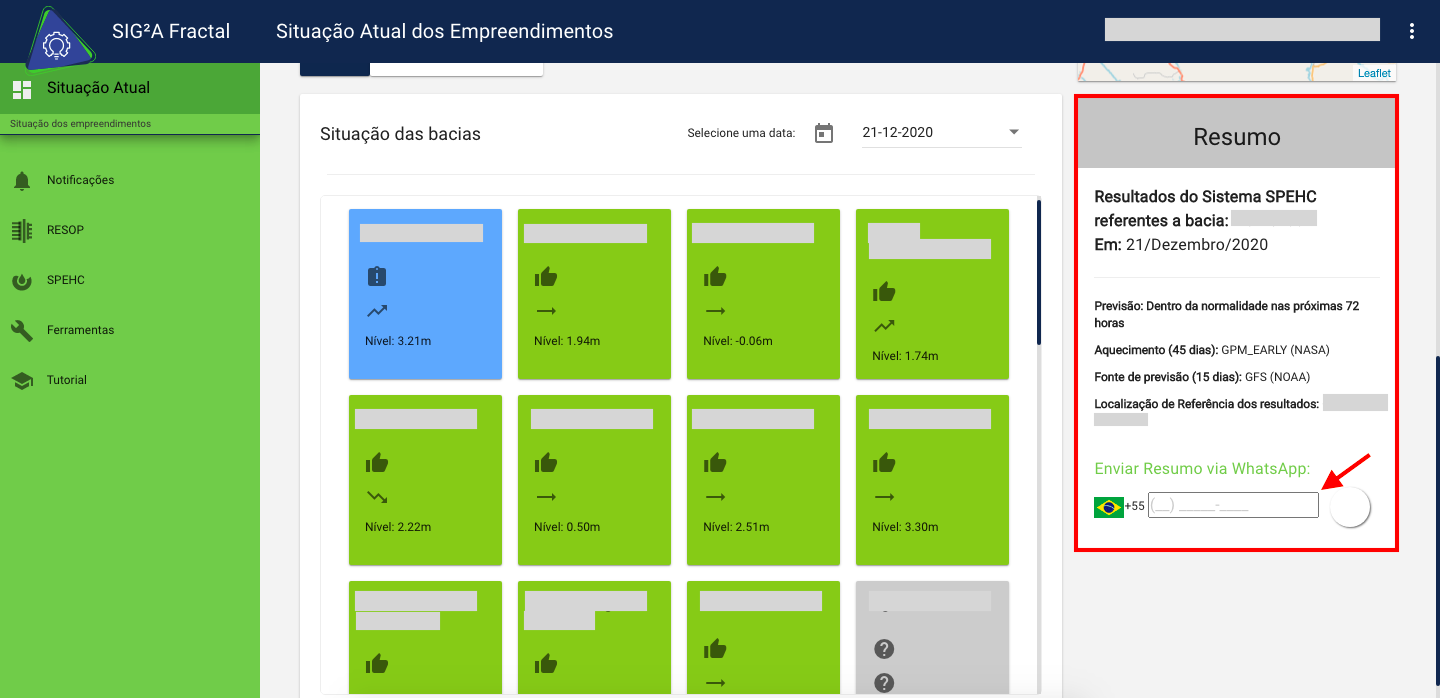The image size is (1440, 698).
Task: Click the "+55" country code
Action: (1135, 506)
